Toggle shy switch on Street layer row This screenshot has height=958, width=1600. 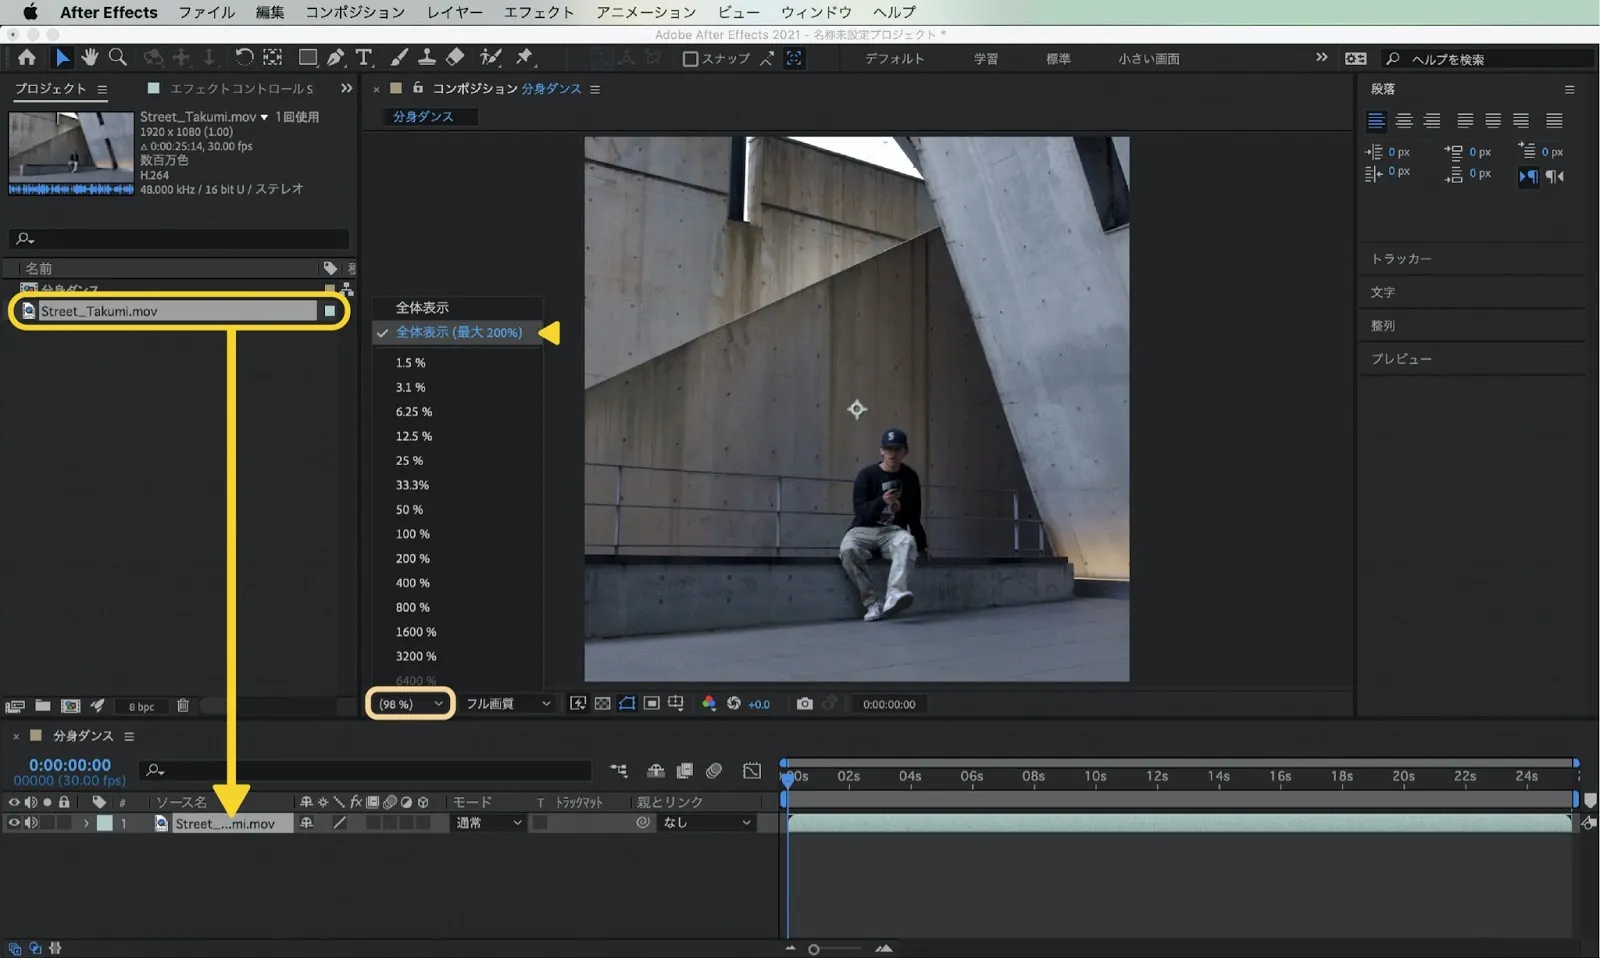click(x=307, y=823)
